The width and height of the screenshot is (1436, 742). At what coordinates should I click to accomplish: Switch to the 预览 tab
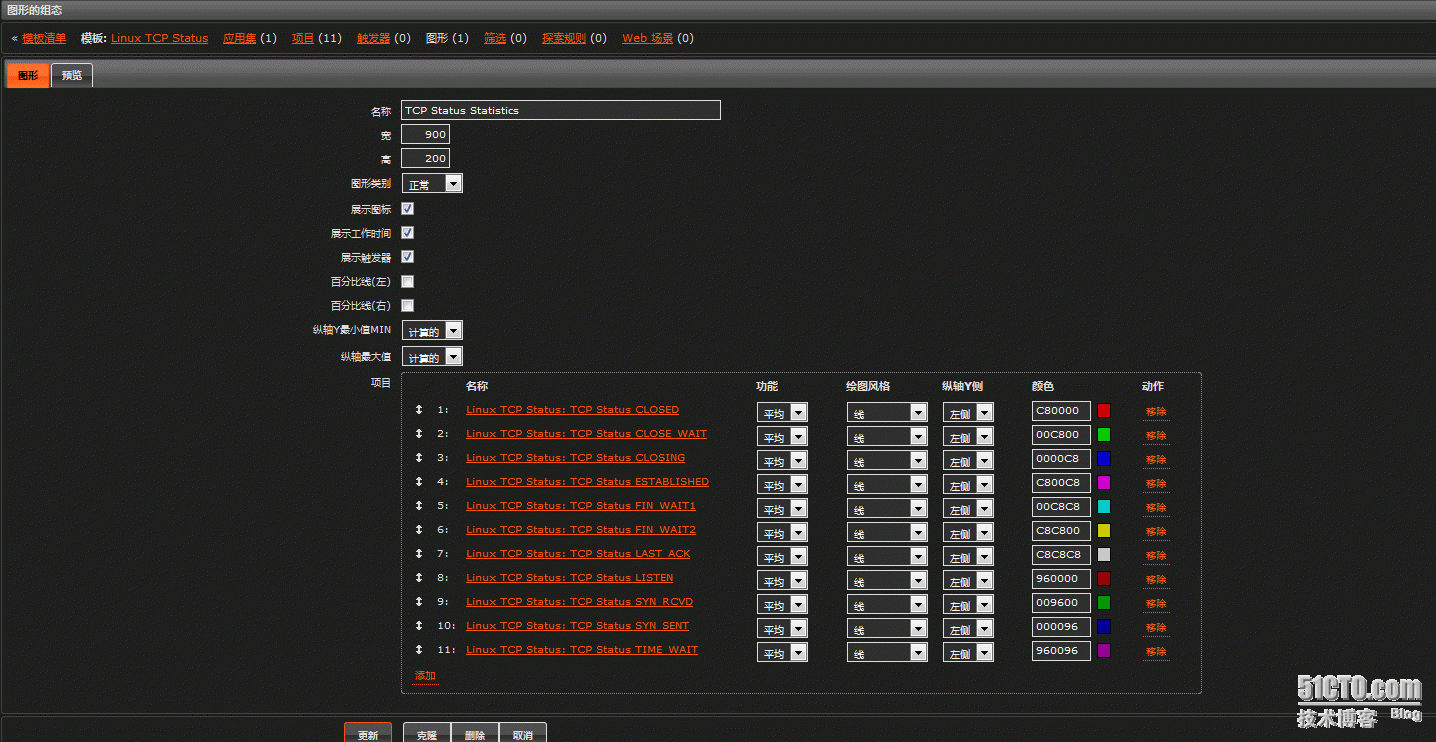(72, 75)
